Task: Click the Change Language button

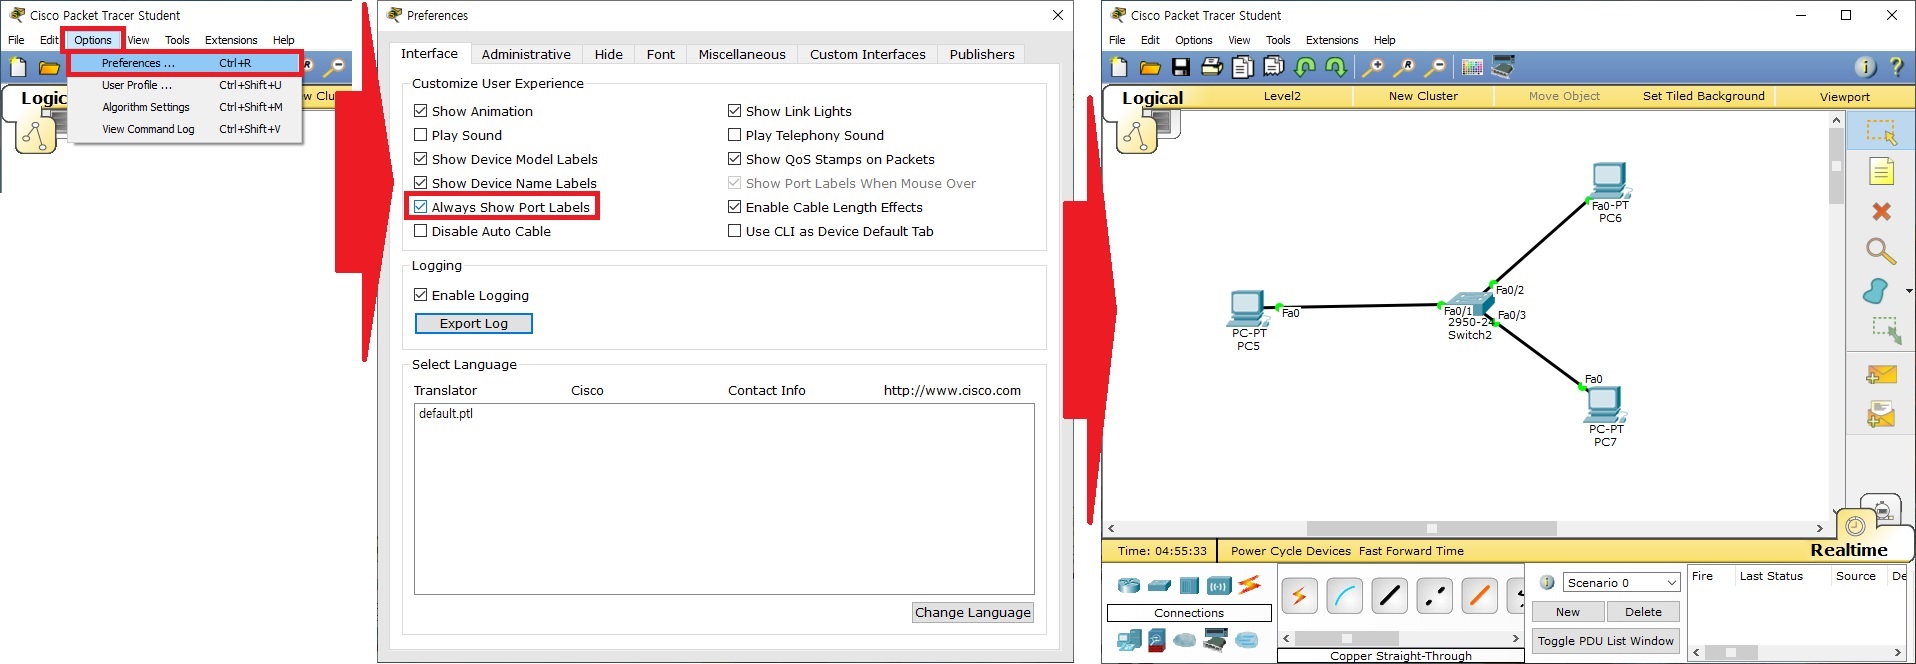Action: pos(973,612)
